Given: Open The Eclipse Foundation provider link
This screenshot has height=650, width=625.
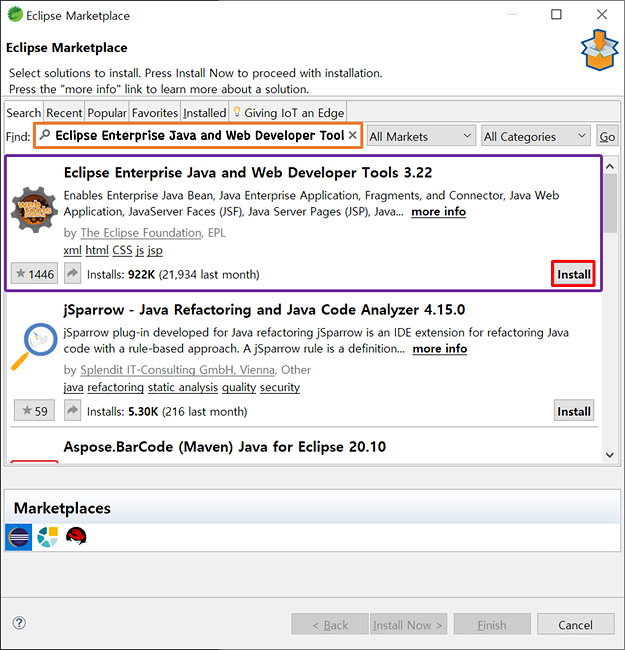Looking at the screenshot, I should pos(141,233).
